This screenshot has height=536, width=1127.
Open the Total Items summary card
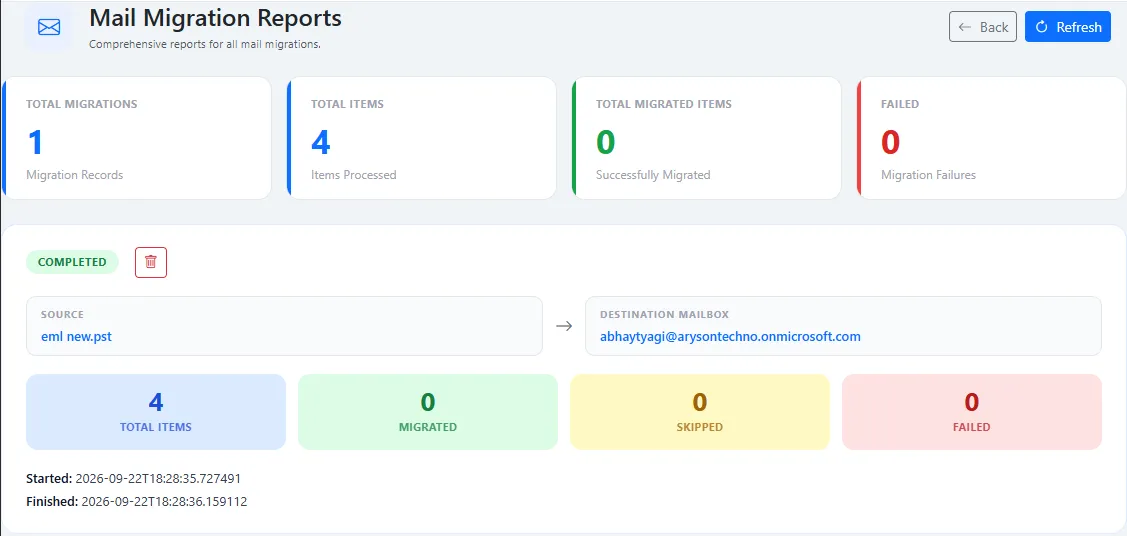click(x=421, y=138)
